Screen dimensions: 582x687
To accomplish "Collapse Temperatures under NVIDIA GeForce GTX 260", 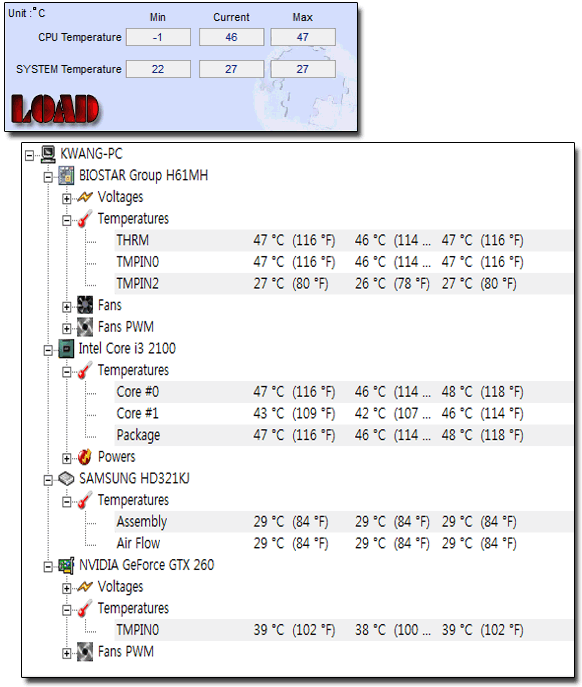I will [66, 610].
